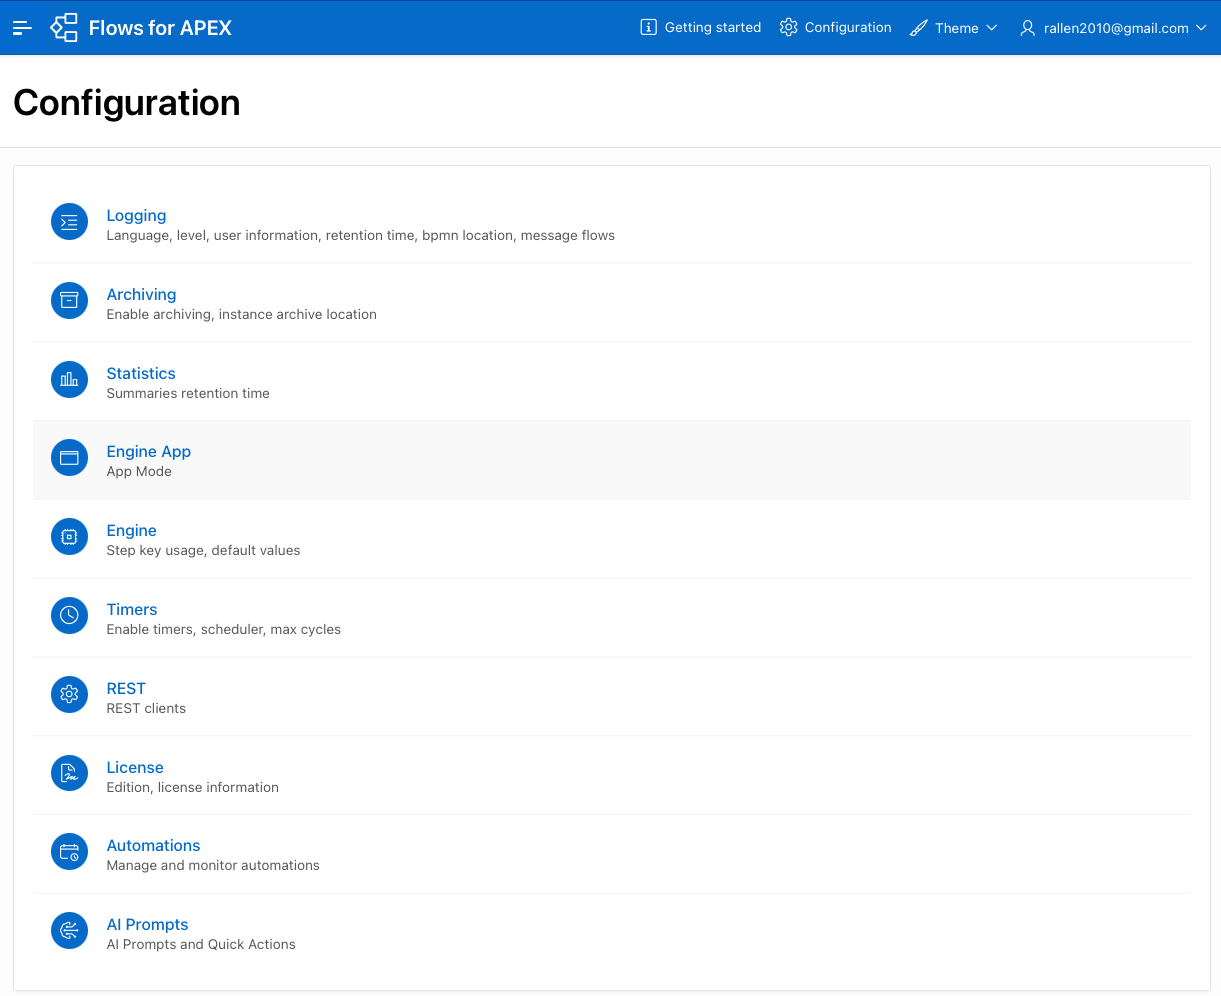Viewport: 1221px width, 996px height.
Task: Open the Automations settings link
Action: tap(153, 845)
